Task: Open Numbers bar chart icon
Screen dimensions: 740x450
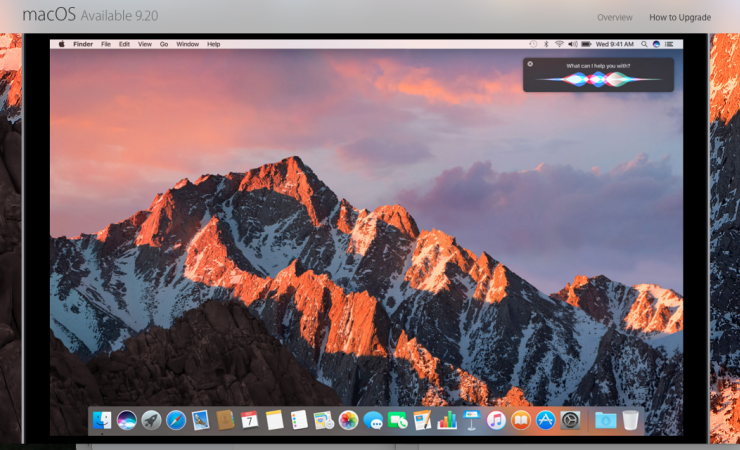Action: pyautogui.click(x=447, y=420)
